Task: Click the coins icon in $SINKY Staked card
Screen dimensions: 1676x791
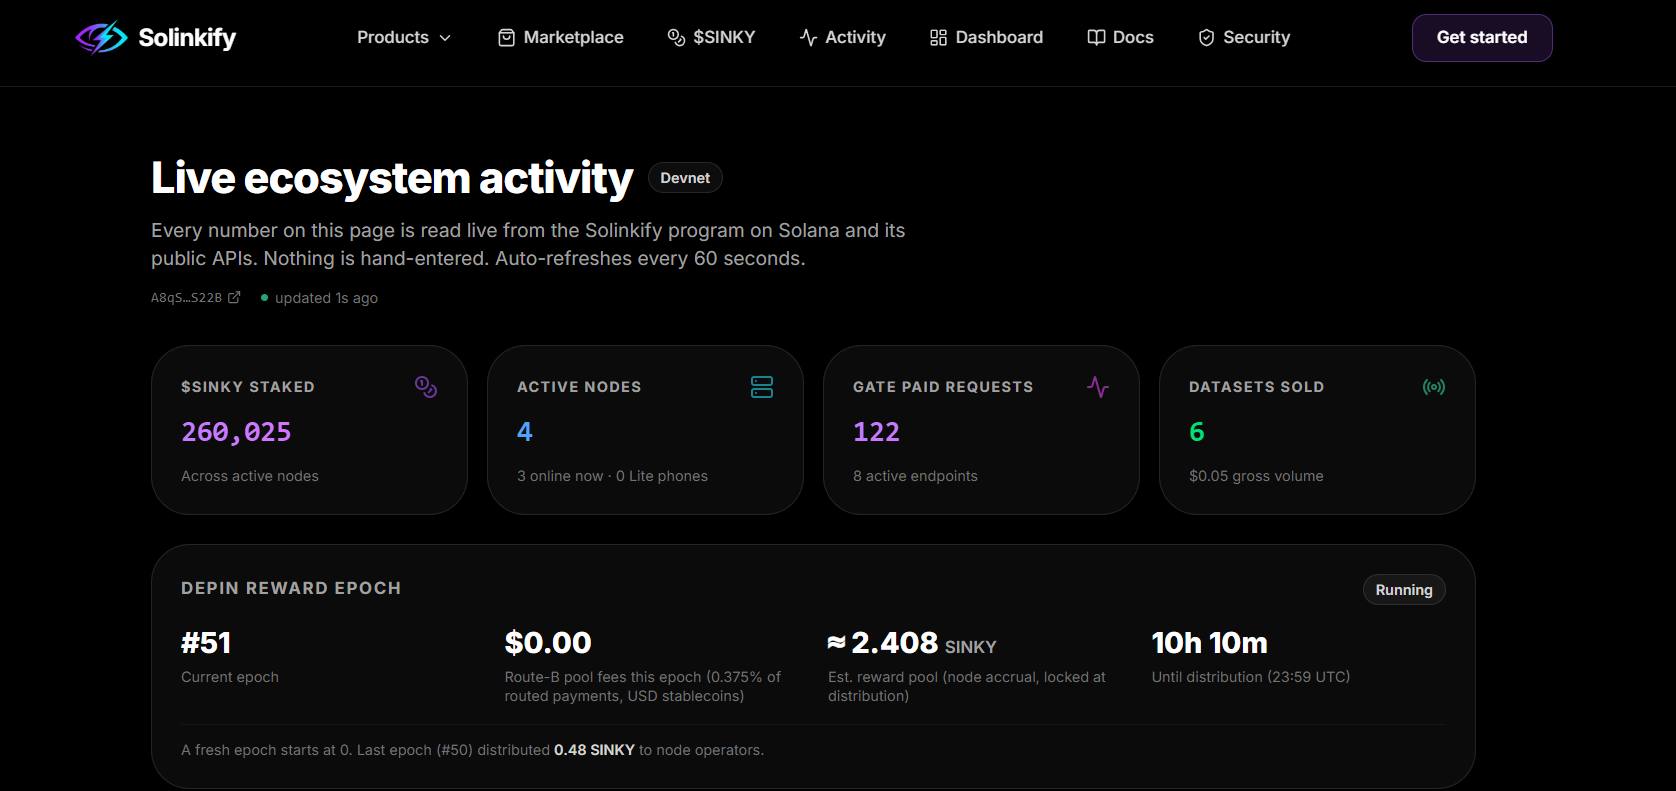Action: coord(426,387)
